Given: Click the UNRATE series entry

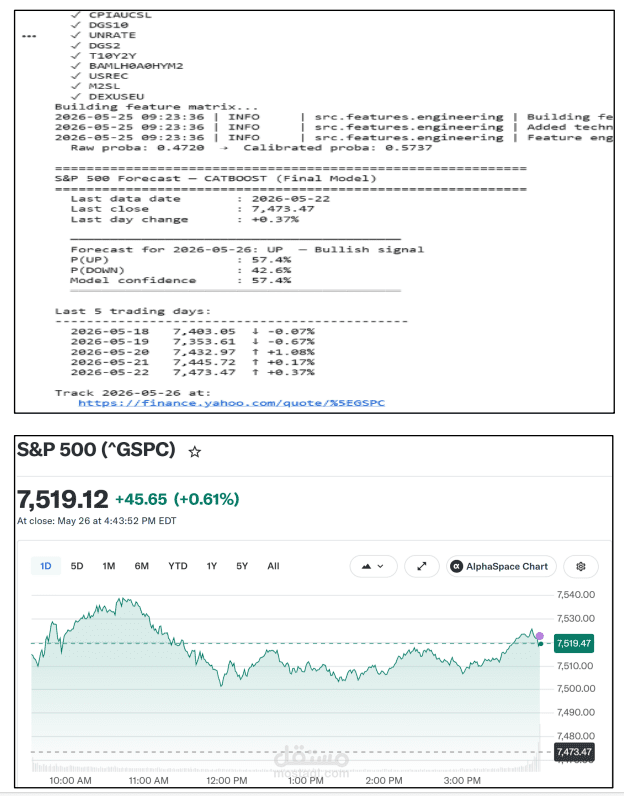Looking at the screenshot, I should pos(112,35).
